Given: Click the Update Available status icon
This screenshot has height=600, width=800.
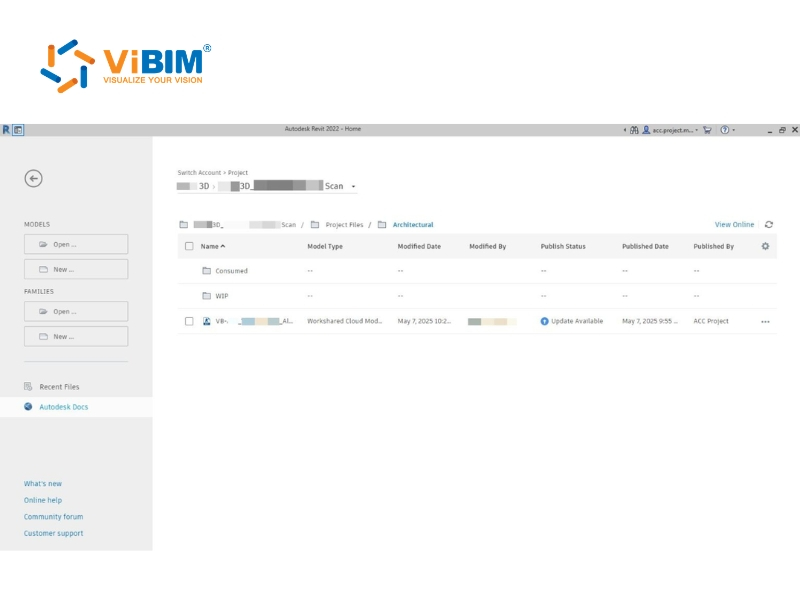Looking at the screenshot, I should tap(545, 321).
